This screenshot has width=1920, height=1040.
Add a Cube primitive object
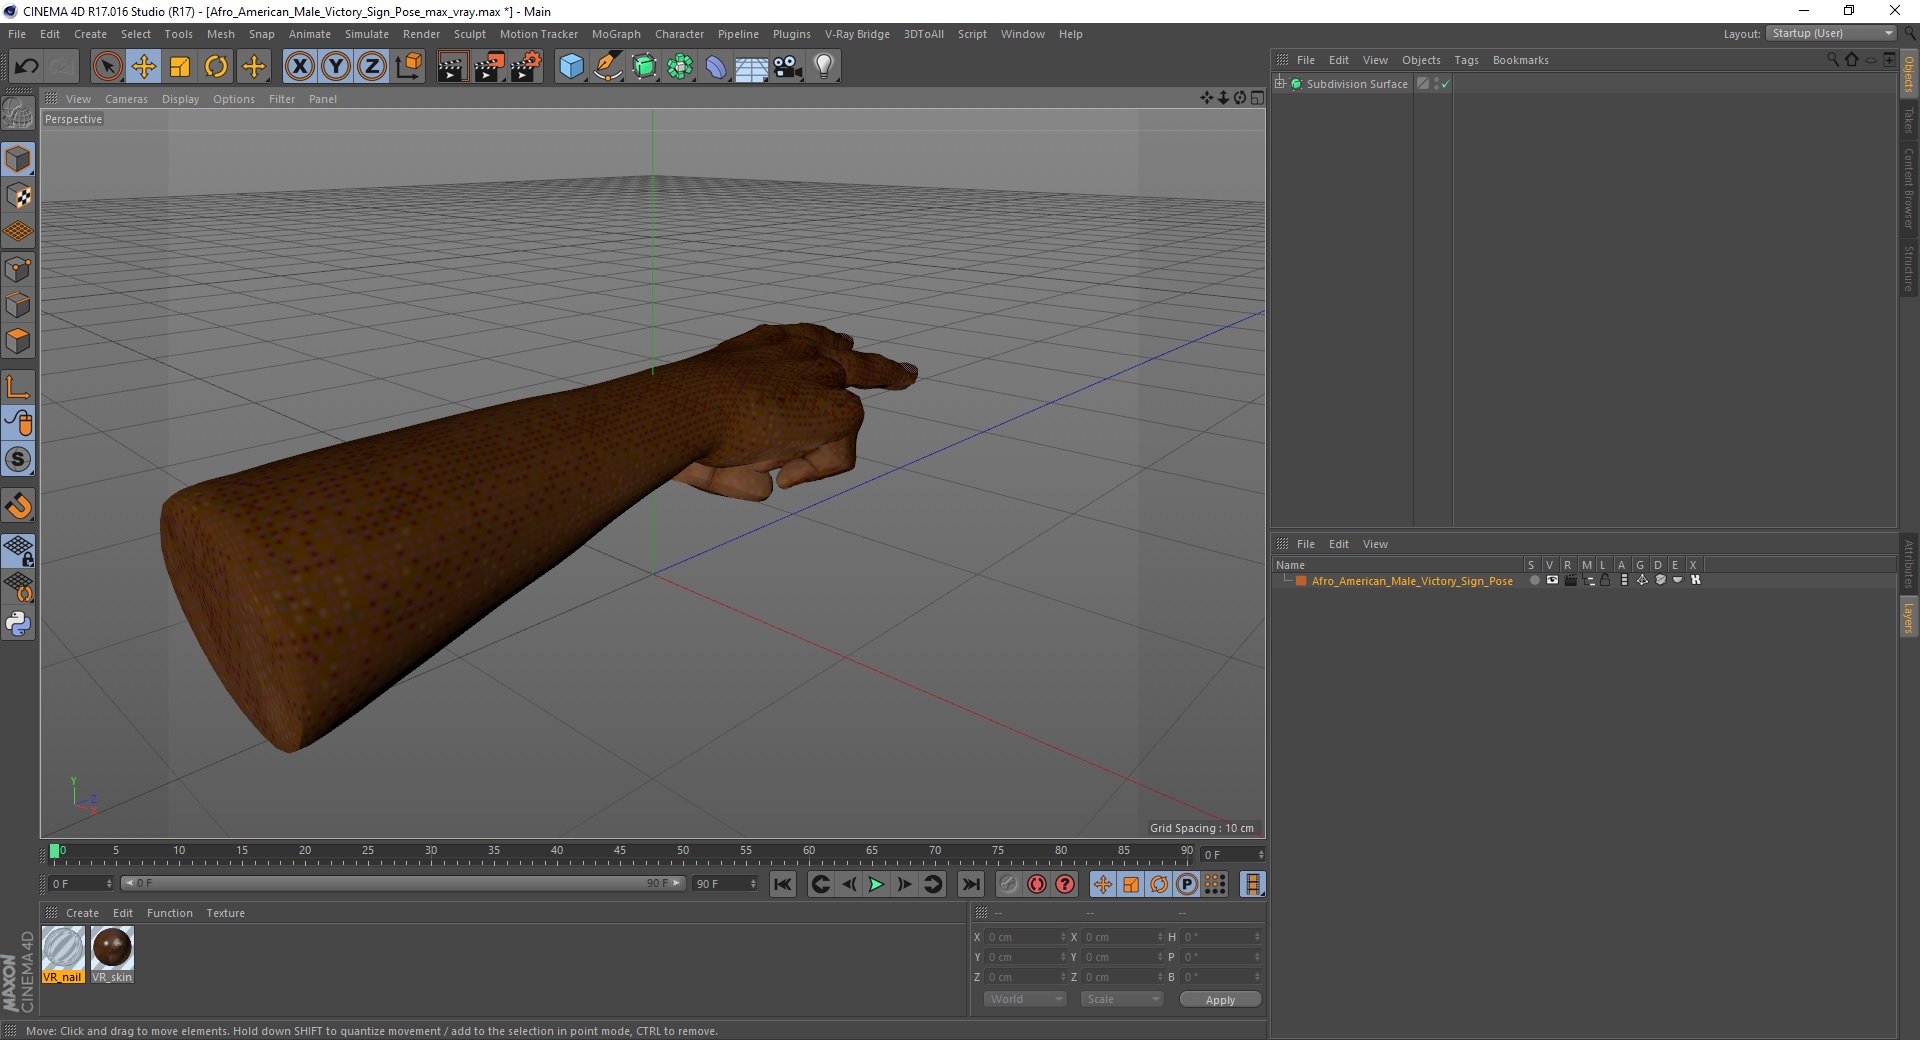pos(571,67)
